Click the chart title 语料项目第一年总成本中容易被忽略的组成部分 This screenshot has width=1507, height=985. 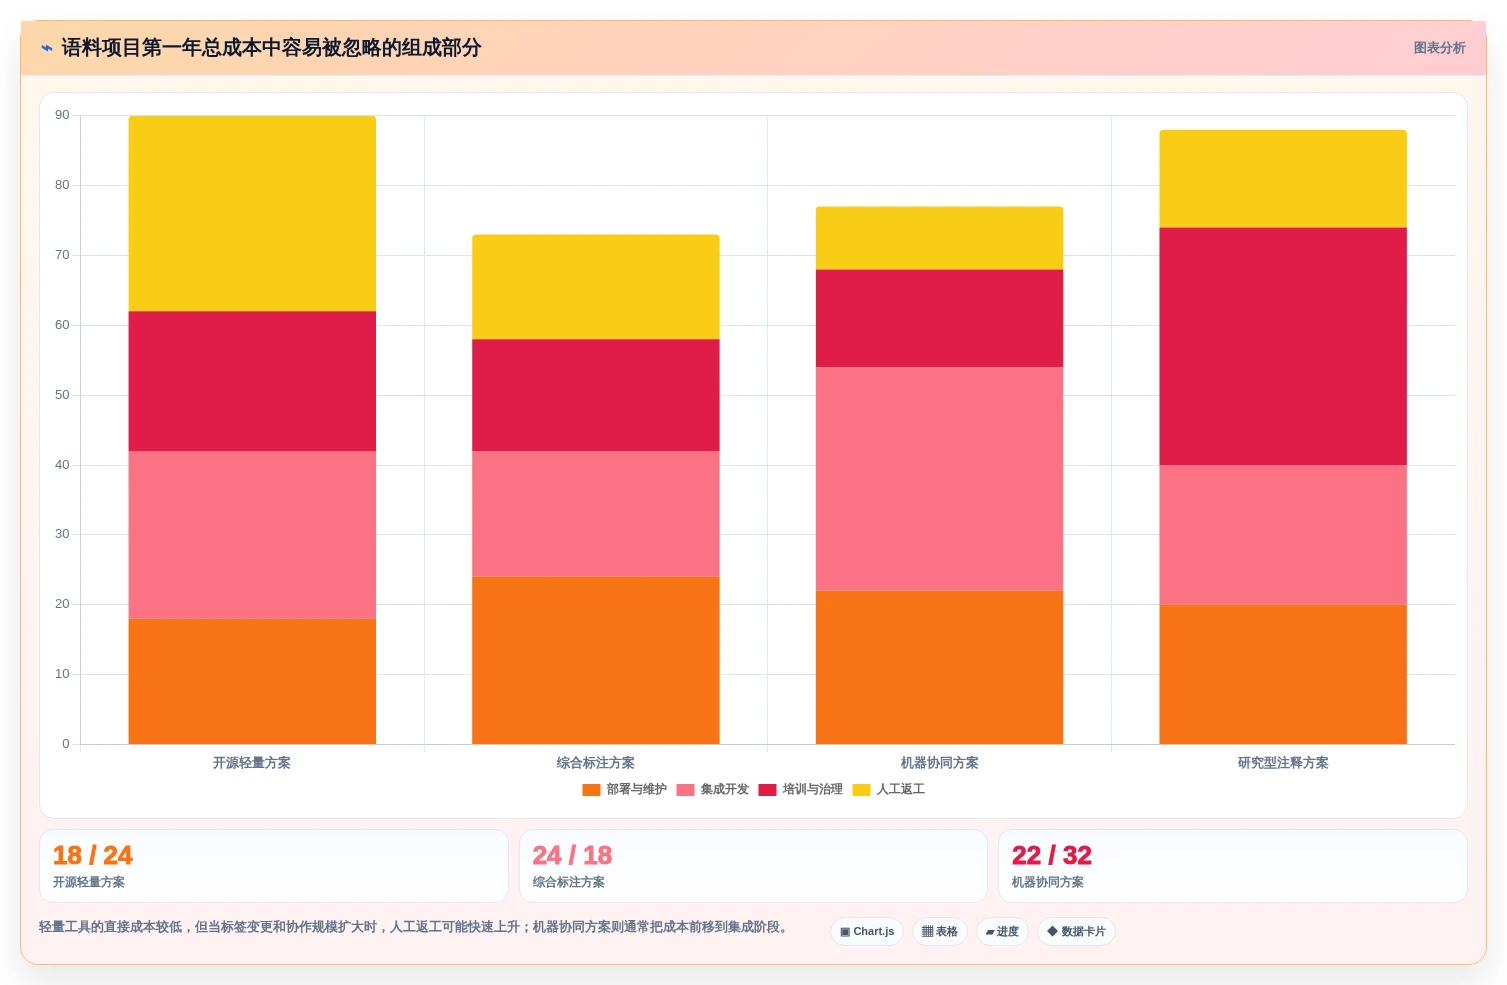coord(271,48)
